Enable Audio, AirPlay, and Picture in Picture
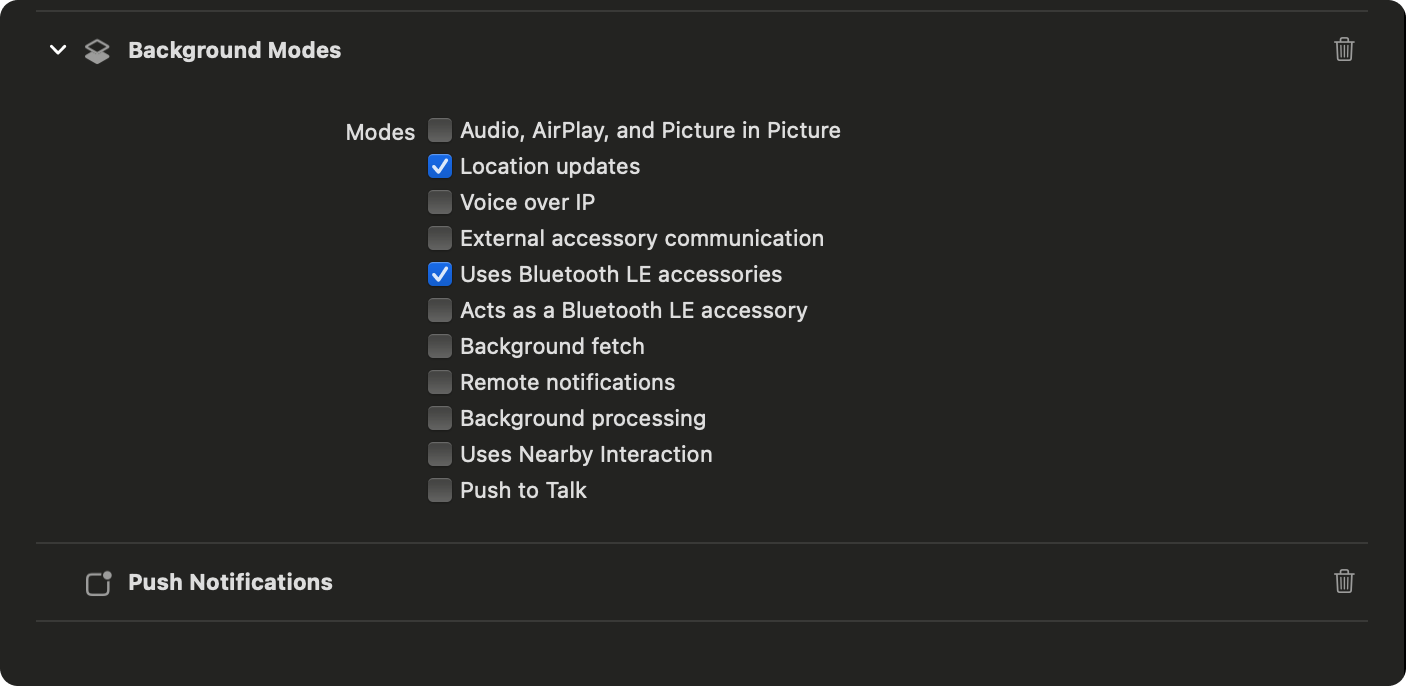Viewport: 1406px width, 686px height. (440, 130)
